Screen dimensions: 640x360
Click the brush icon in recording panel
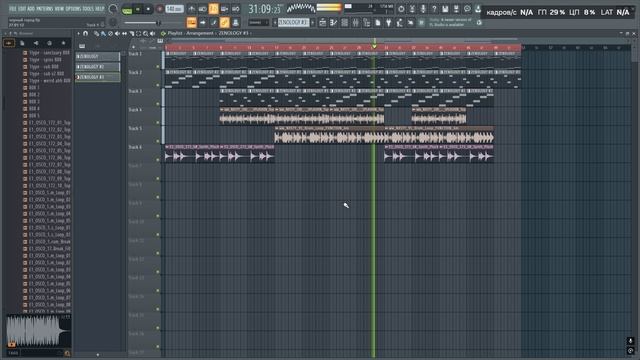(213, 22)
